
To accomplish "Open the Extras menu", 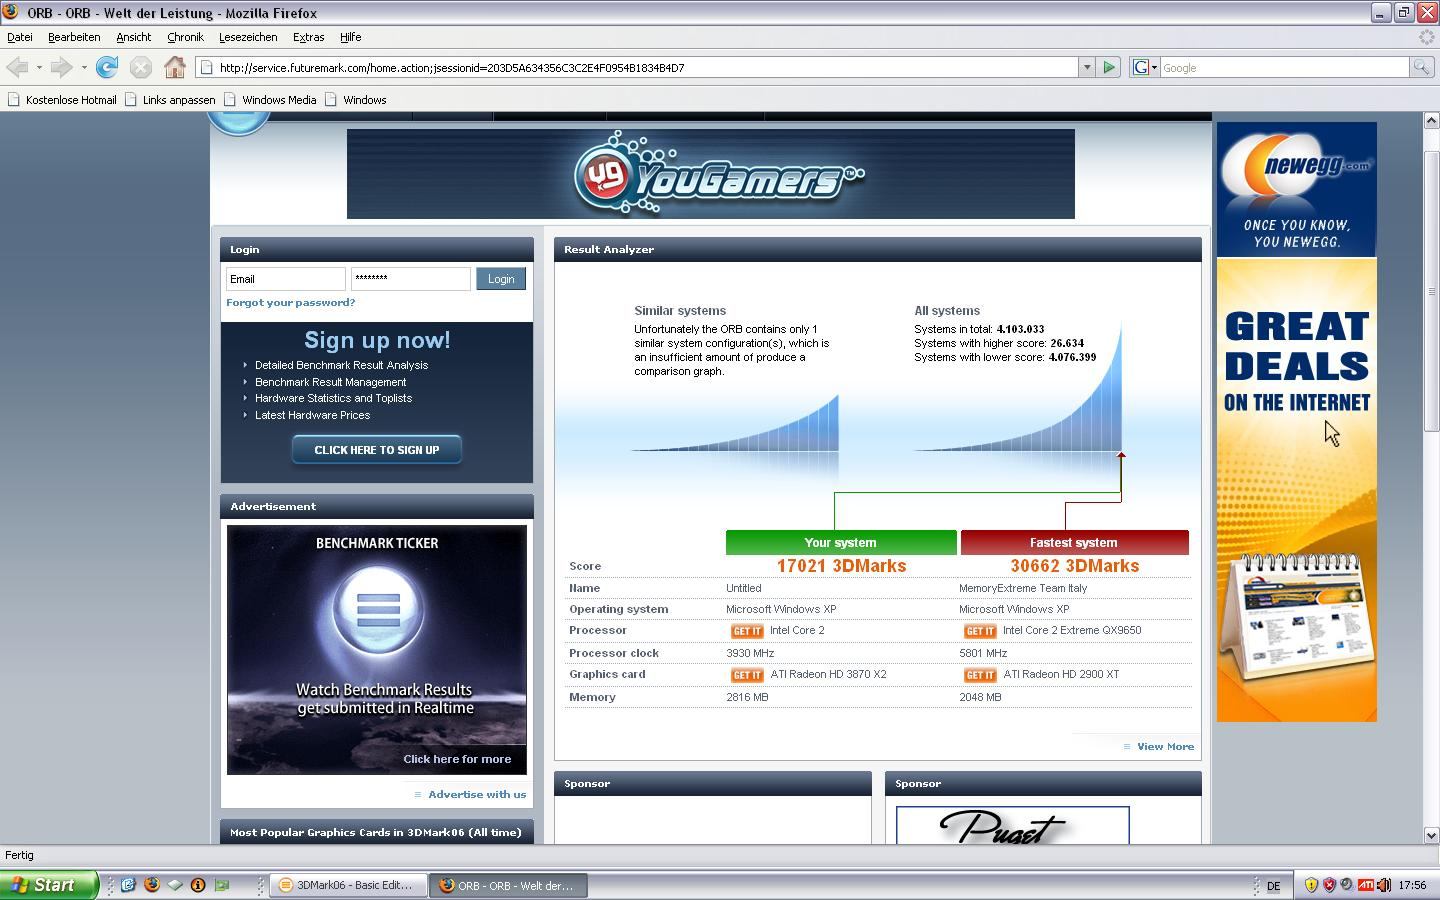I will click(308, 37).
